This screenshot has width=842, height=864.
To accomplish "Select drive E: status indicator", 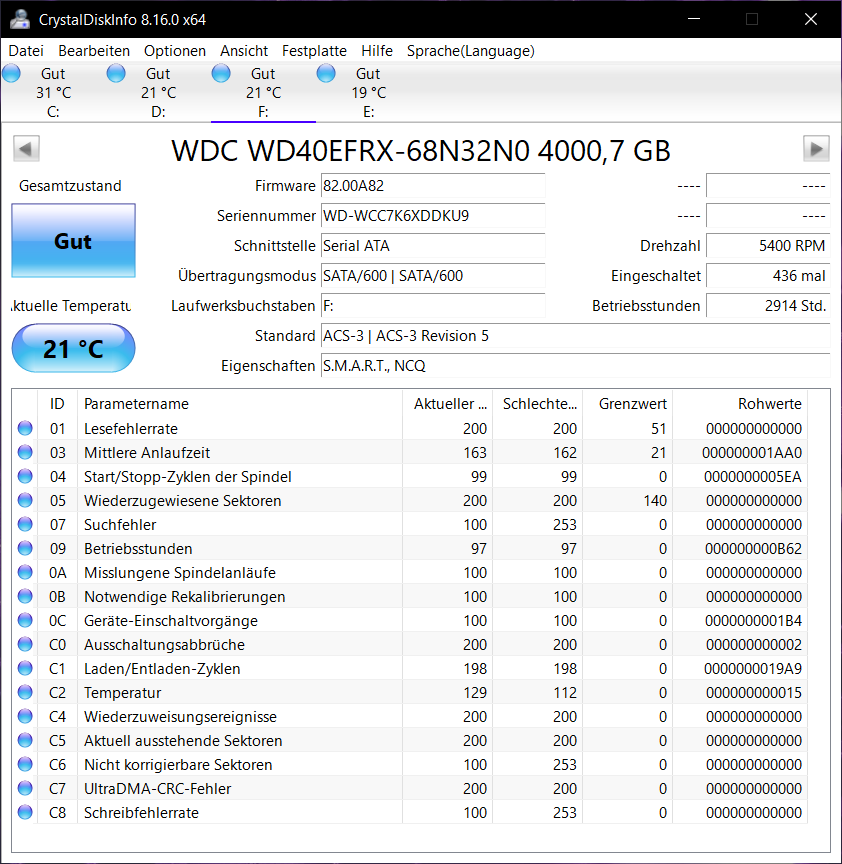I will click(x=326, y=73).
